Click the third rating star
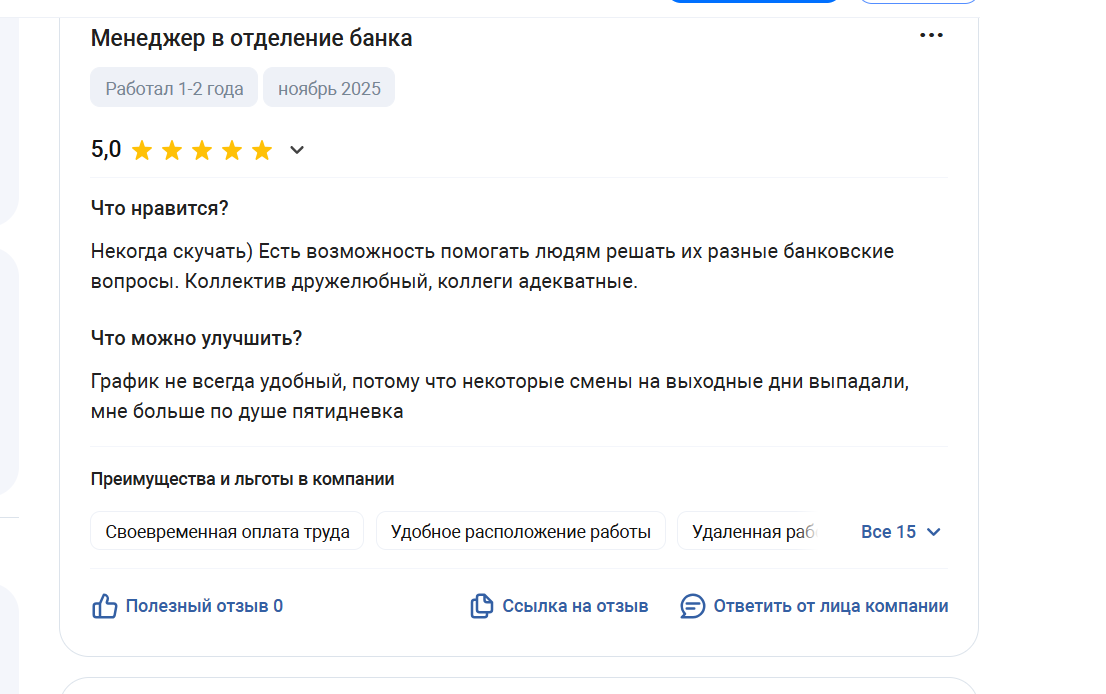 click(202, 151)
